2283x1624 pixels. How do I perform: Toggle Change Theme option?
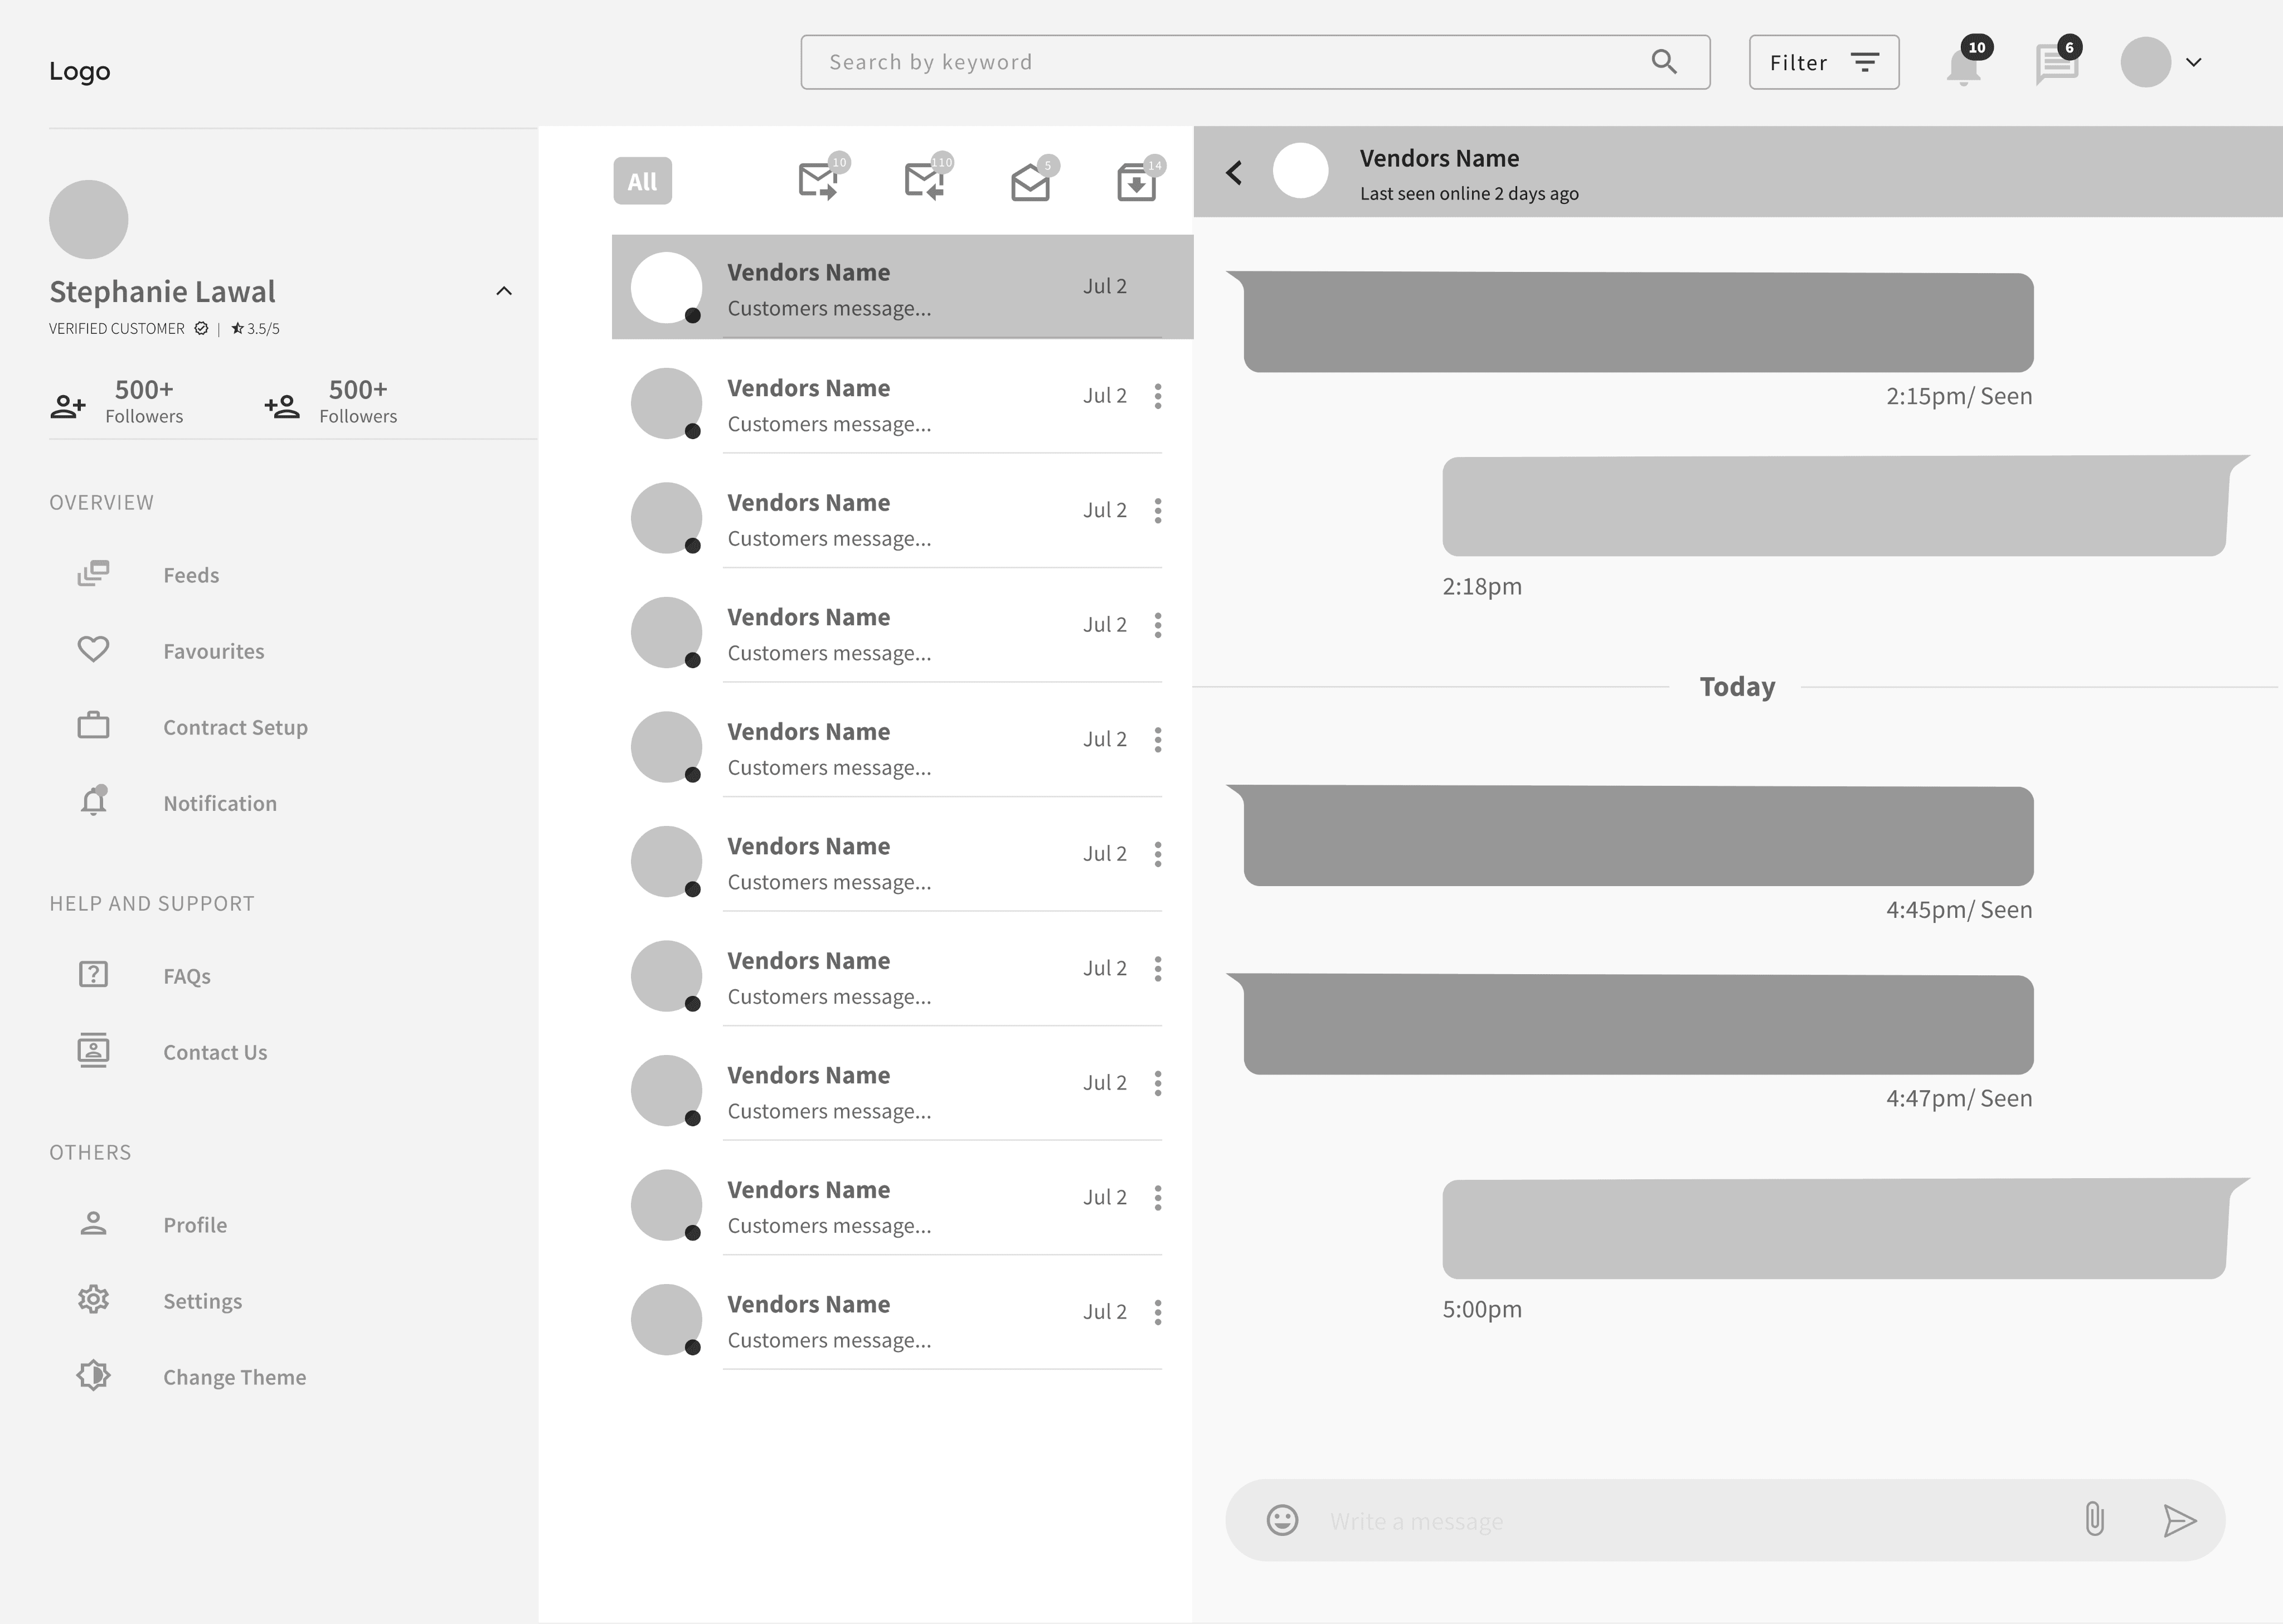(x=234, y=1377)
